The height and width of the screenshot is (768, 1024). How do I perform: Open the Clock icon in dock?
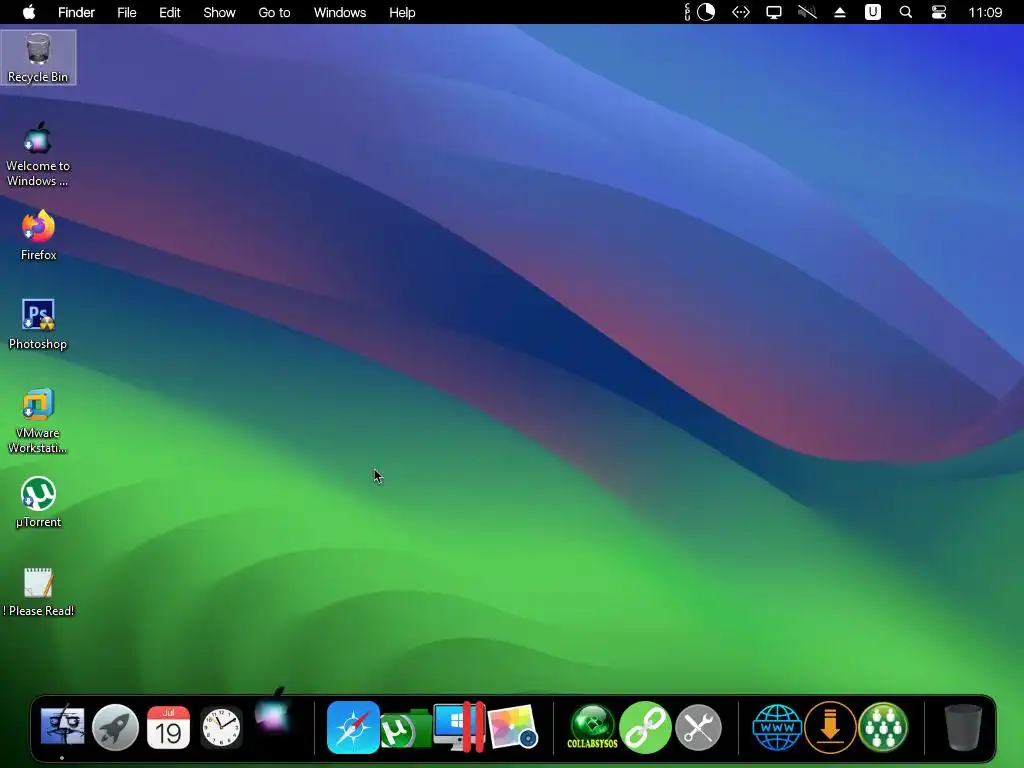coord(221,727)
